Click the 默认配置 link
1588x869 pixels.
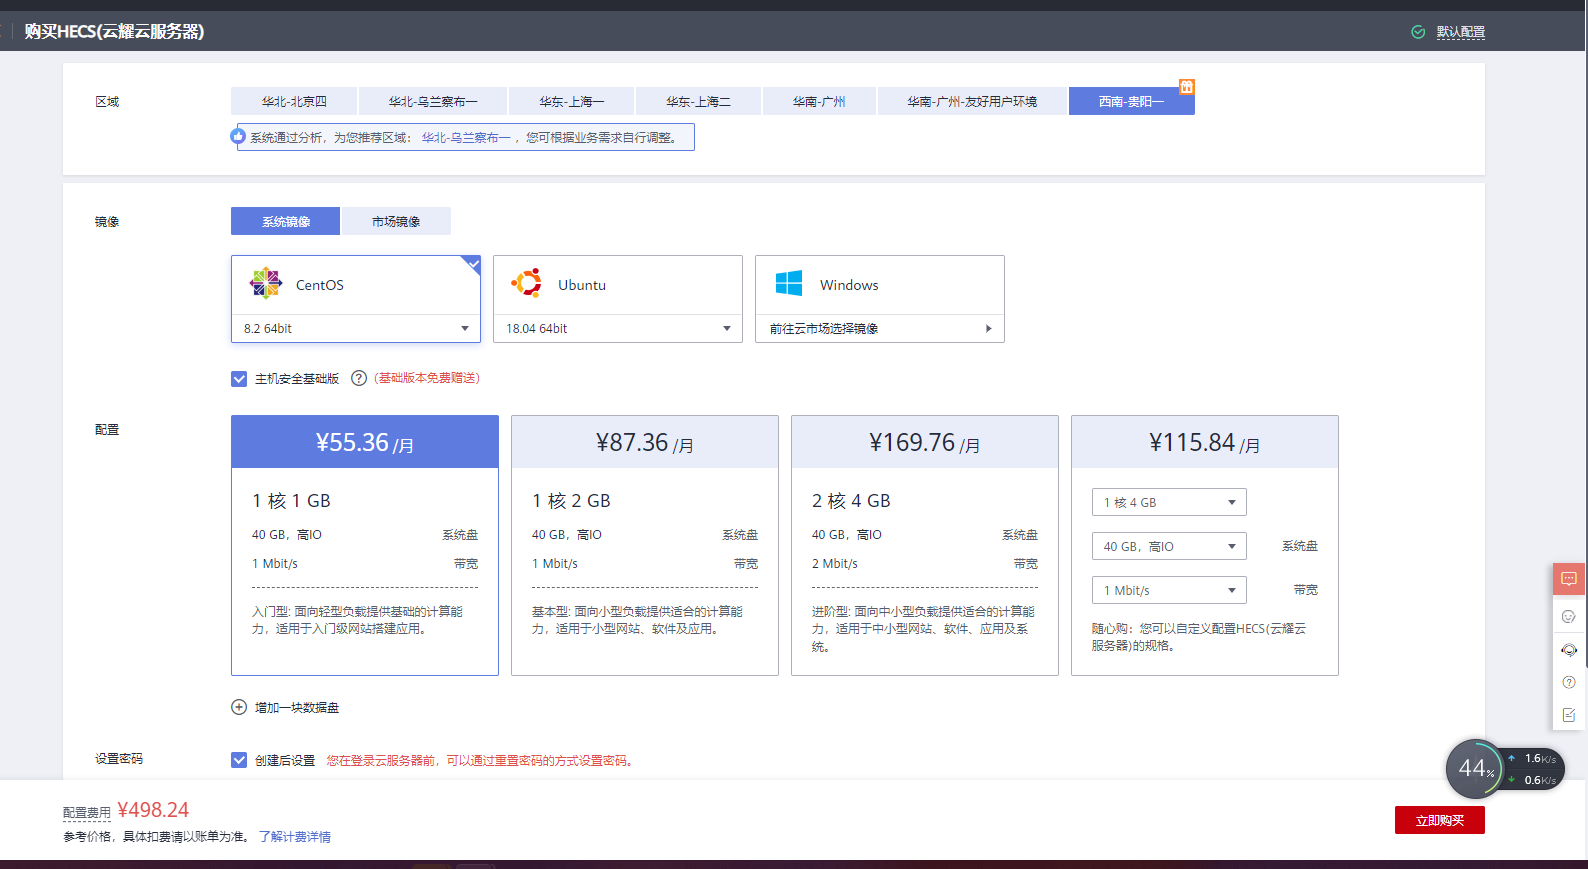point(1461,32)
